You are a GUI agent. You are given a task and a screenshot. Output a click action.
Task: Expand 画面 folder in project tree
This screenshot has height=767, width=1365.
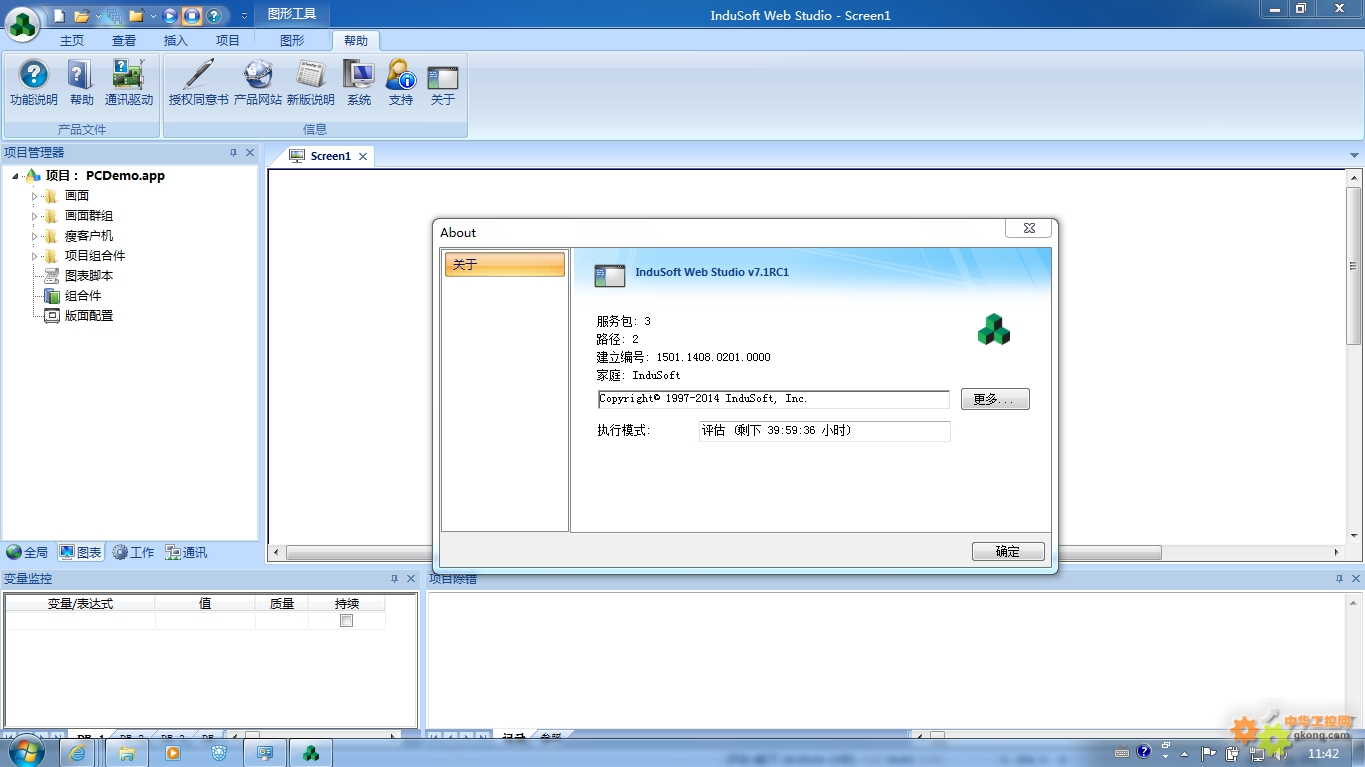(x=35, y=196)
